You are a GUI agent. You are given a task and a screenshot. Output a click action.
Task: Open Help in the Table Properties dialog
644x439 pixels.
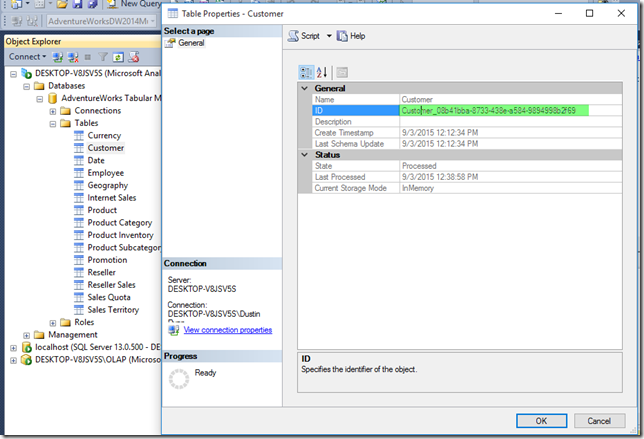351,36
